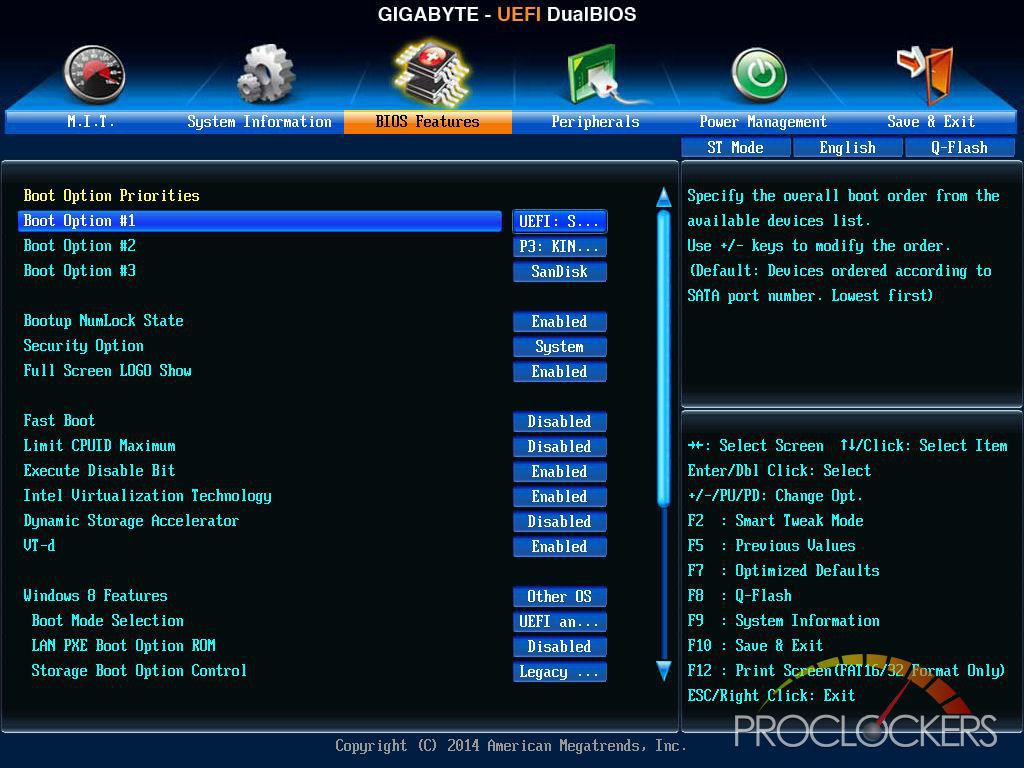Select the Security Option label
This screenshot has width=1024, height=768.
[84, 346]
